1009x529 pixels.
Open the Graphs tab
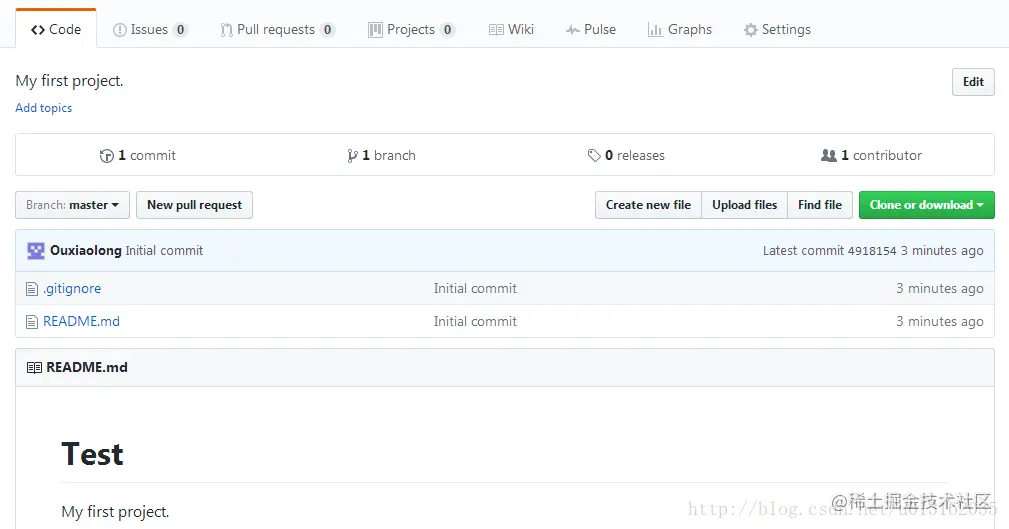pyautogui.click(x=680, y=30)
